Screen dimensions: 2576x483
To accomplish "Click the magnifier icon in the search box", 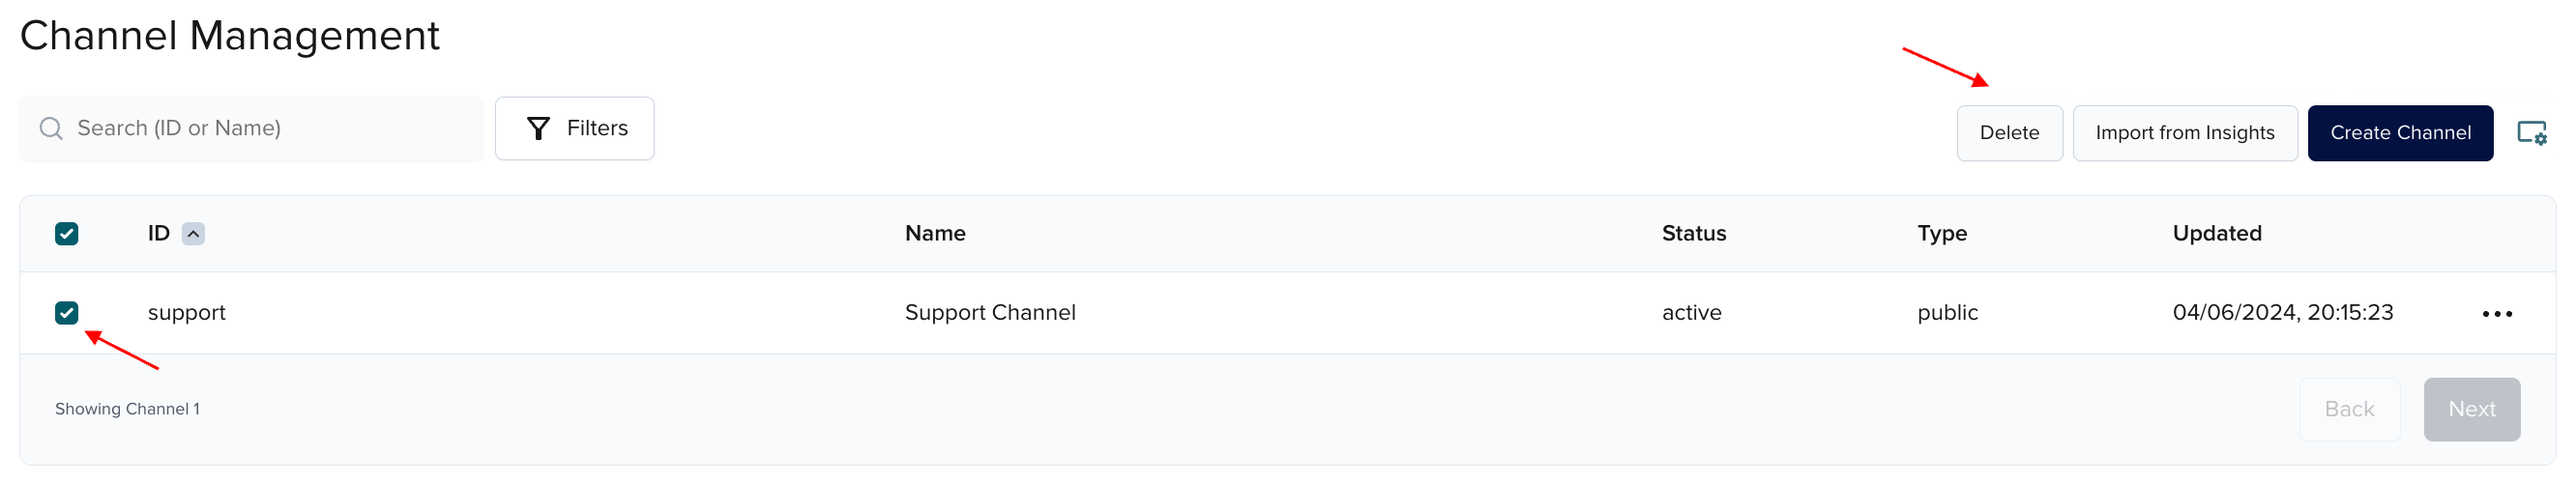I will 51,129.
